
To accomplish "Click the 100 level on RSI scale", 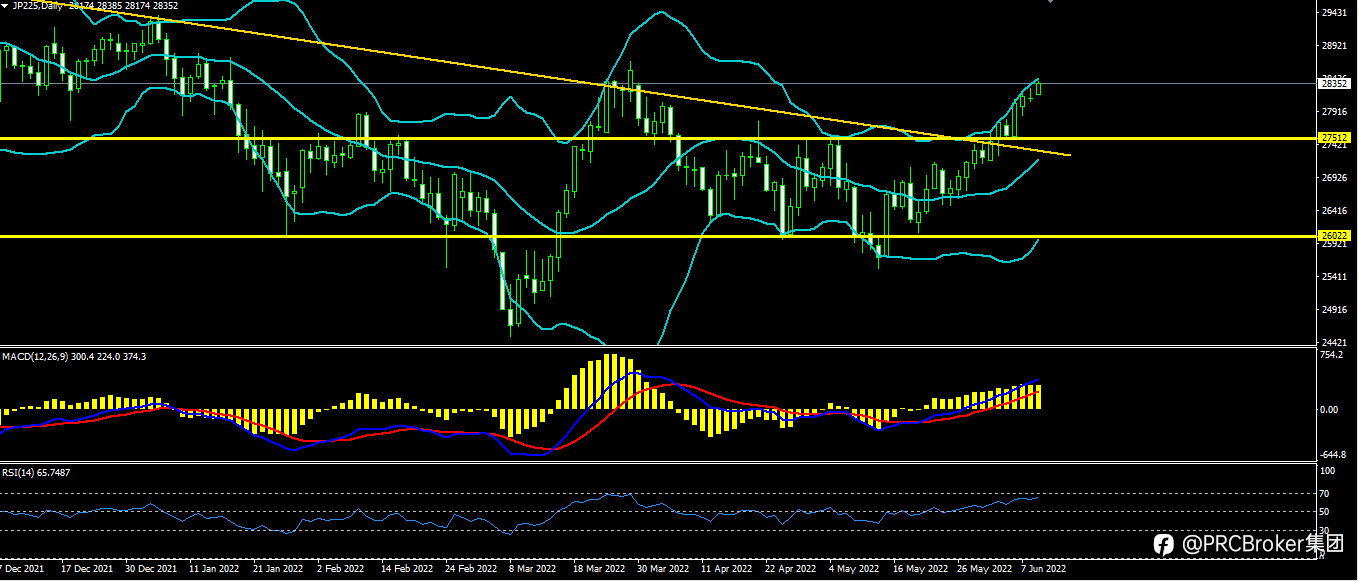I will 1328,470.
